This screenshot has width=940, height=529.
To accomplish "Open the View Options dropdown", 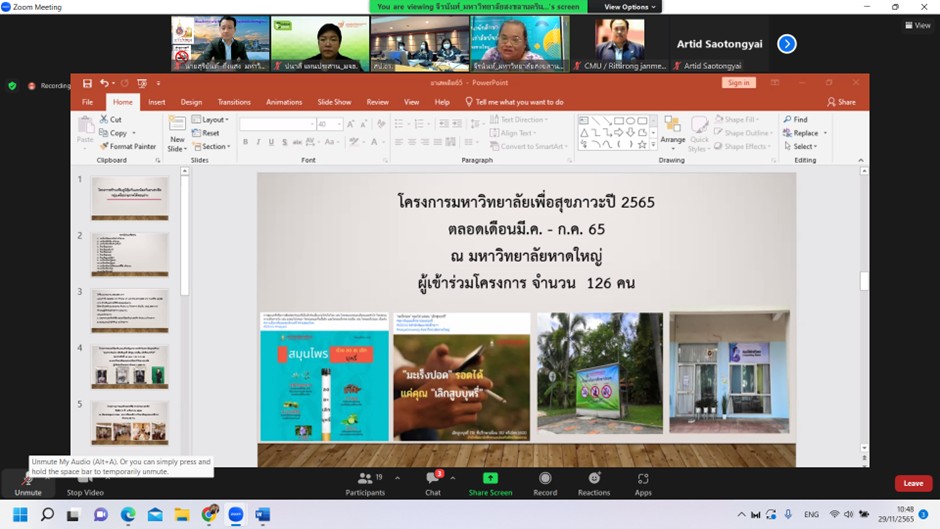I will [x=629, y=7].
